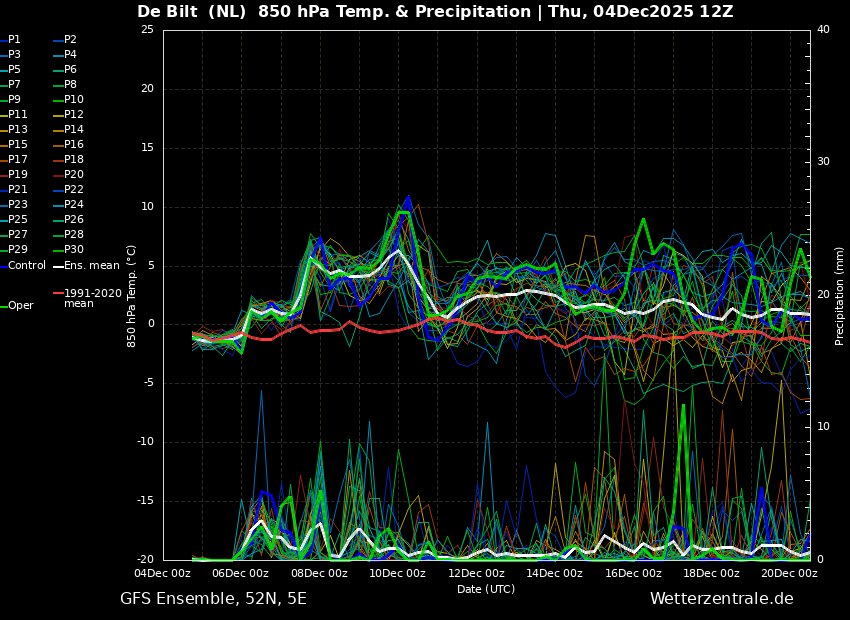
Task: Click the 1991-2020 mean legend entry
Action: point(88,298)
